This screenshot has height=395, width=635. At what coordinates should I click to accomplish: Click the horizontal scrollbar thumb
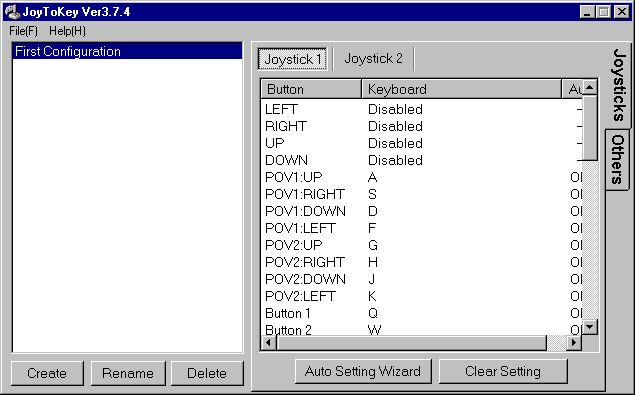pos(411,343)
